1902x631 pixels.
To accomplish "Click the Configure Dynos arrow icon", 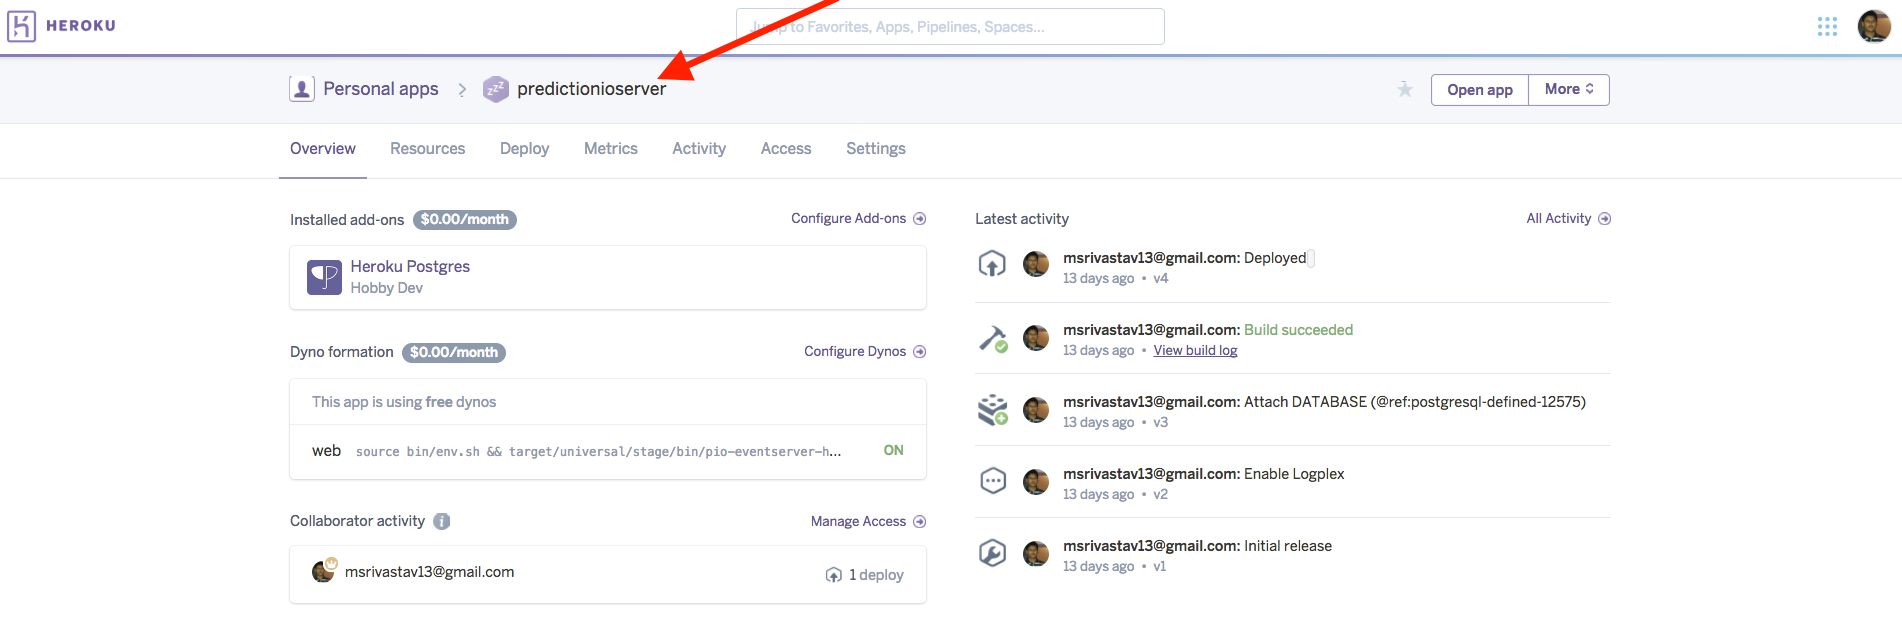I will pyautogui.click(x=920, y=352).
